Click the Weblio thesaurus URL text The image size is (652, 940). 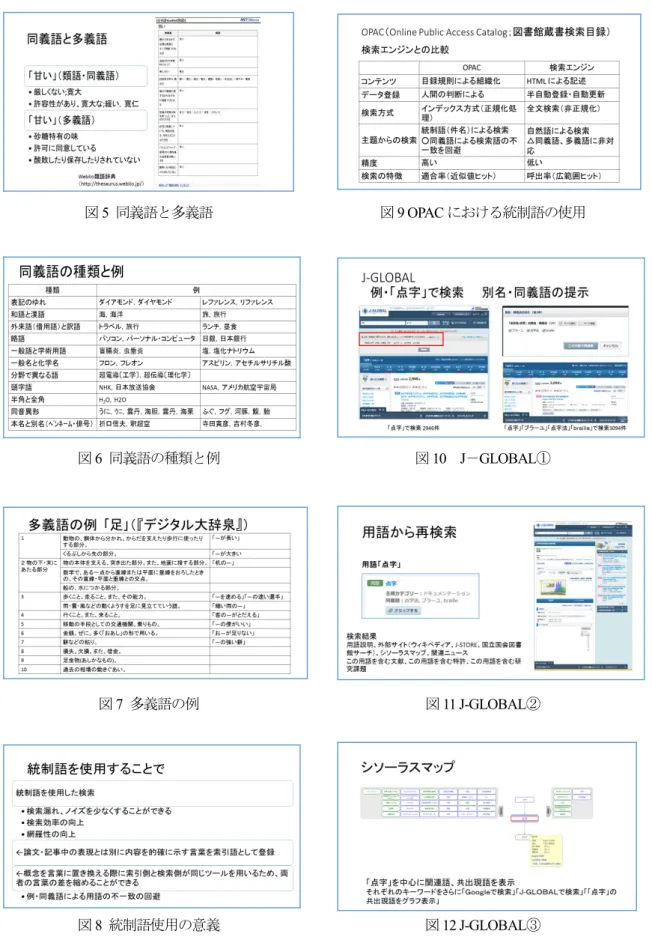click(111, 184)
